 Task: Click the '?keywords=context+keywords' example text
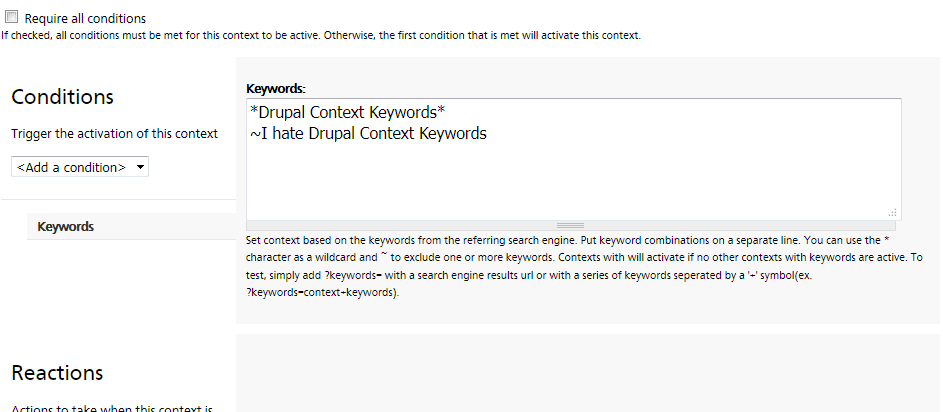[x=322, y=294]
